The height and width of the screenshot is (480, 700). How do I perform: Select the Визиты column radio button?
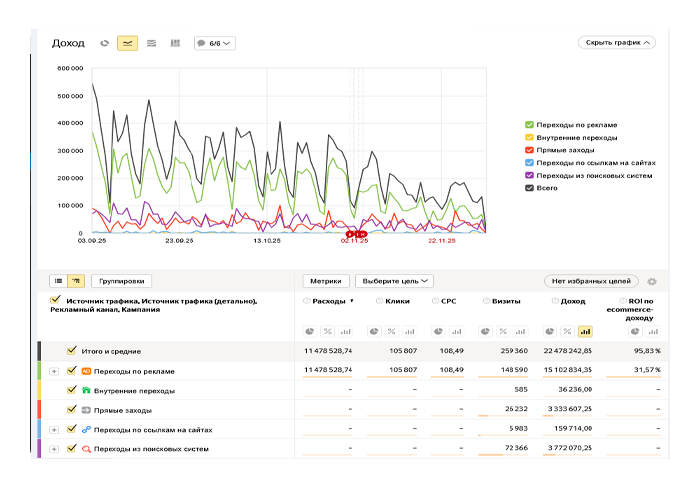(486, 300)
